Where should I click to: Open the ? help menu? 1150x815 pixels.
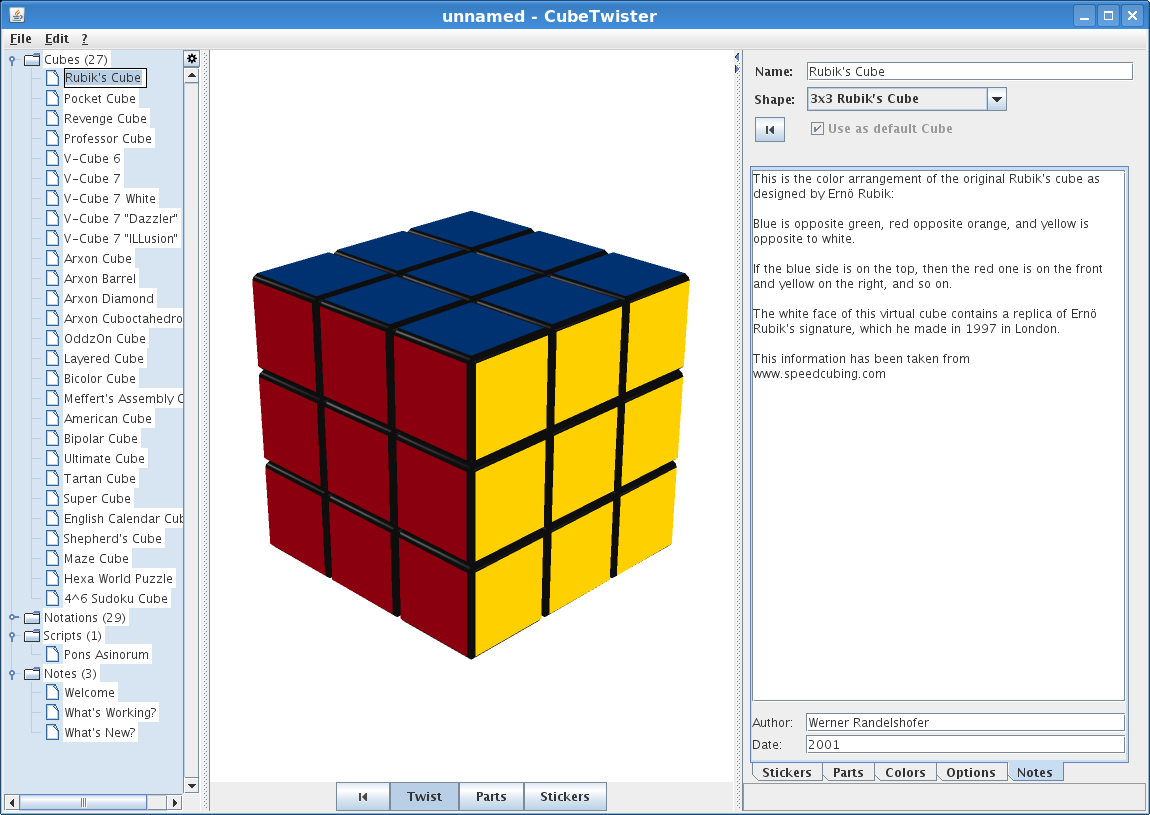coord(84,39)
